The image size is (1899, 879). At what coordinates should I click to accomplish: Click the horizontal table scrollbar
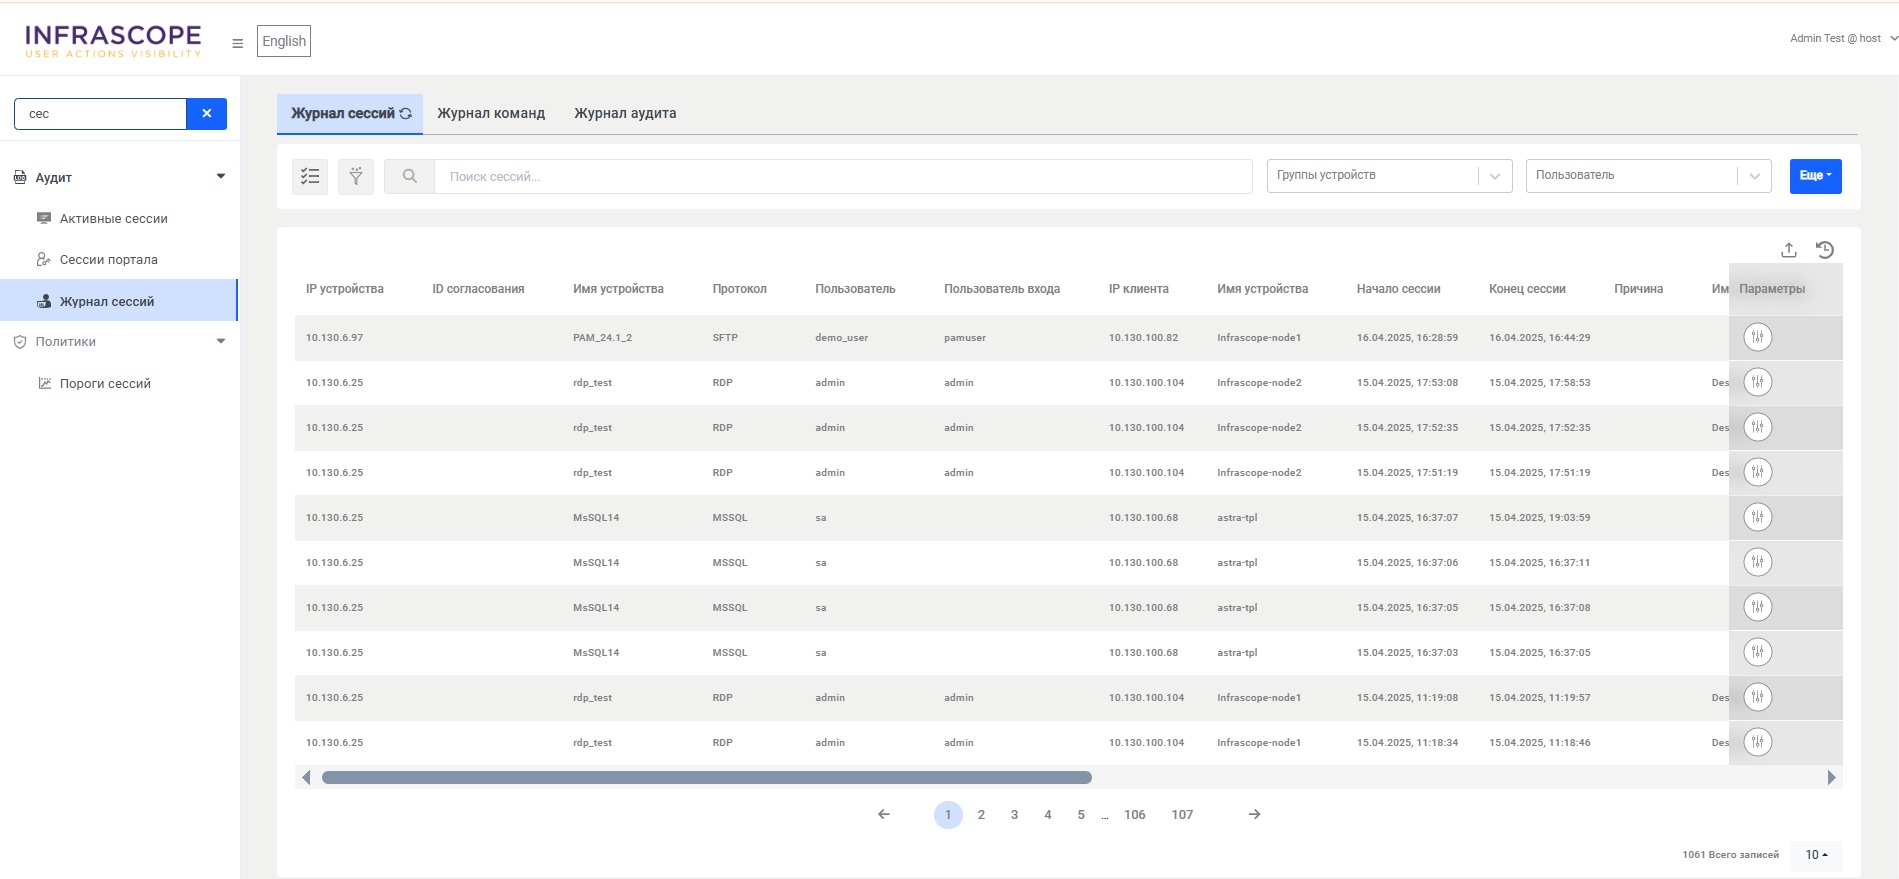pyautogui.click(x=706, y=778)
